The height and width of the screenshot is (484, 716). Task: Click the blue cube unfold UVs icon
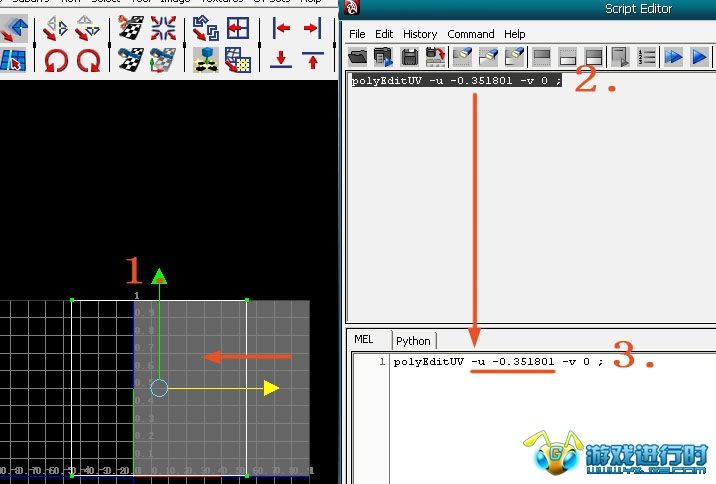[205, 60]
